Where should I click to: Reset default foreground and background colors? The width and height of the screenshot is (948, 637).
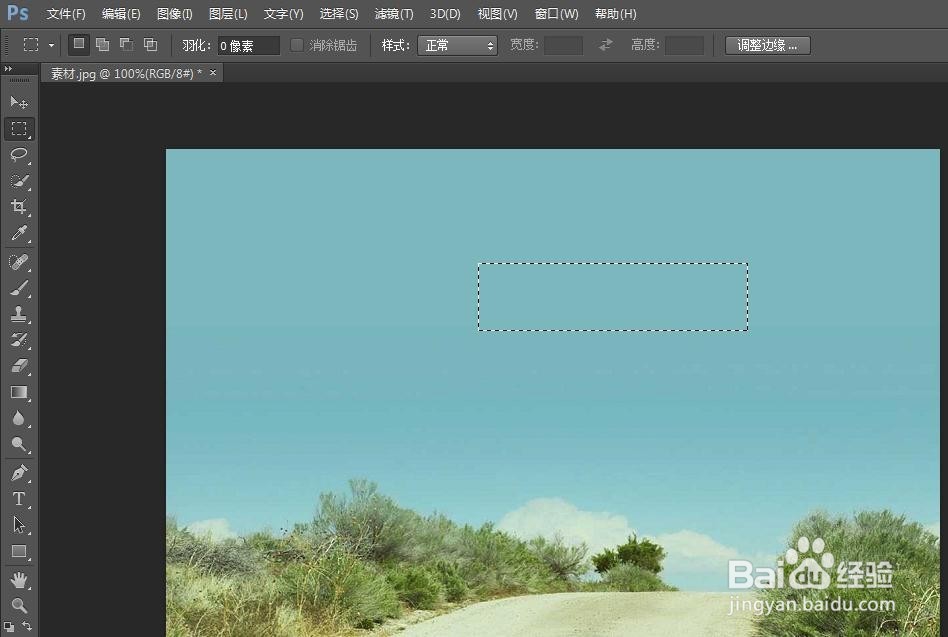(9, 626)
